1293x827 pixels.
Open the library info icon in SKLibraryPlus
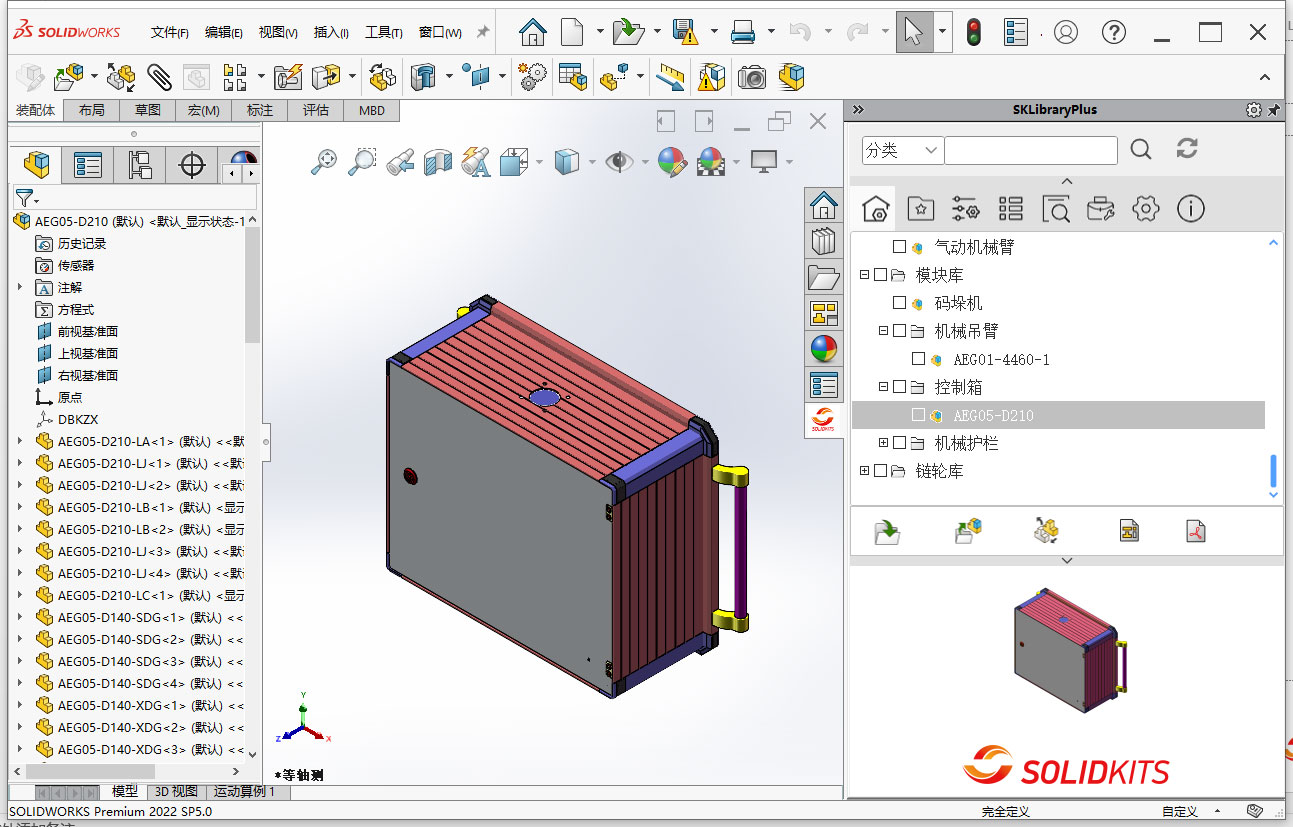1190,209
